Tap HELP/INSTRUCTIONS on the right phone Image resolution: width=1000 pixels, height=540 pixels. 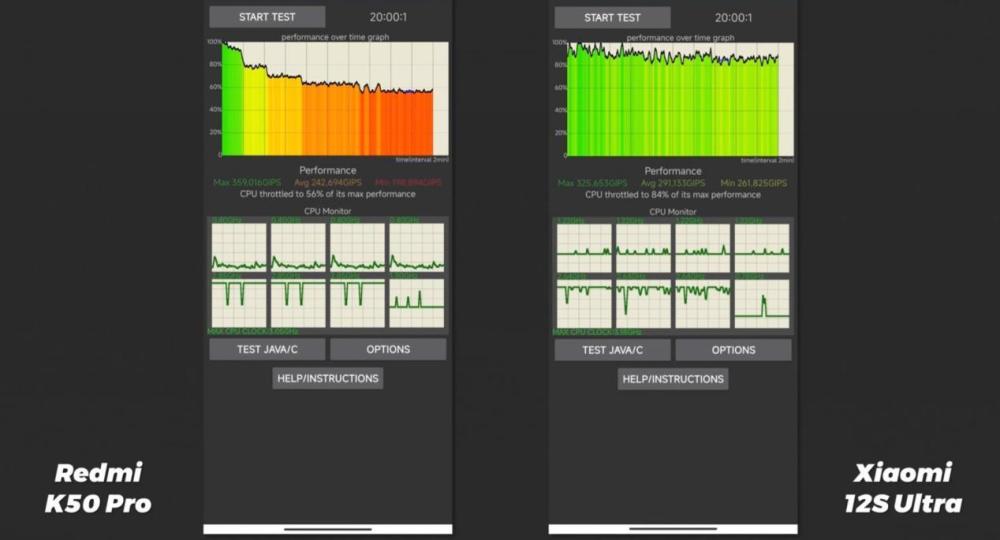click(673, 379)
